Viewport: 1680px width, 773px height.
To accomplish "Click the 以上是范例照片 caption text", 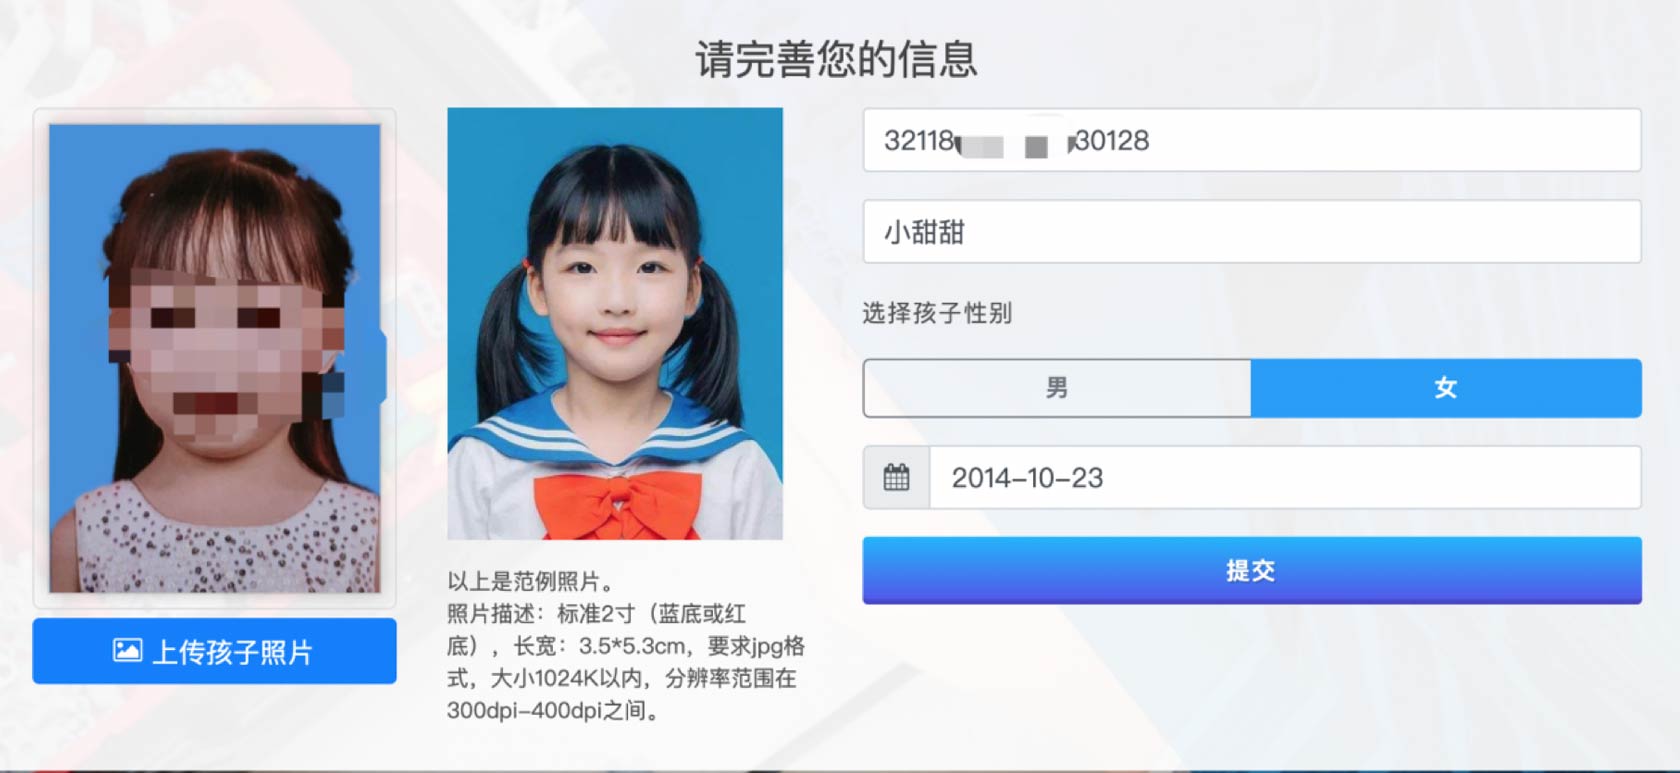I will 530,581.
